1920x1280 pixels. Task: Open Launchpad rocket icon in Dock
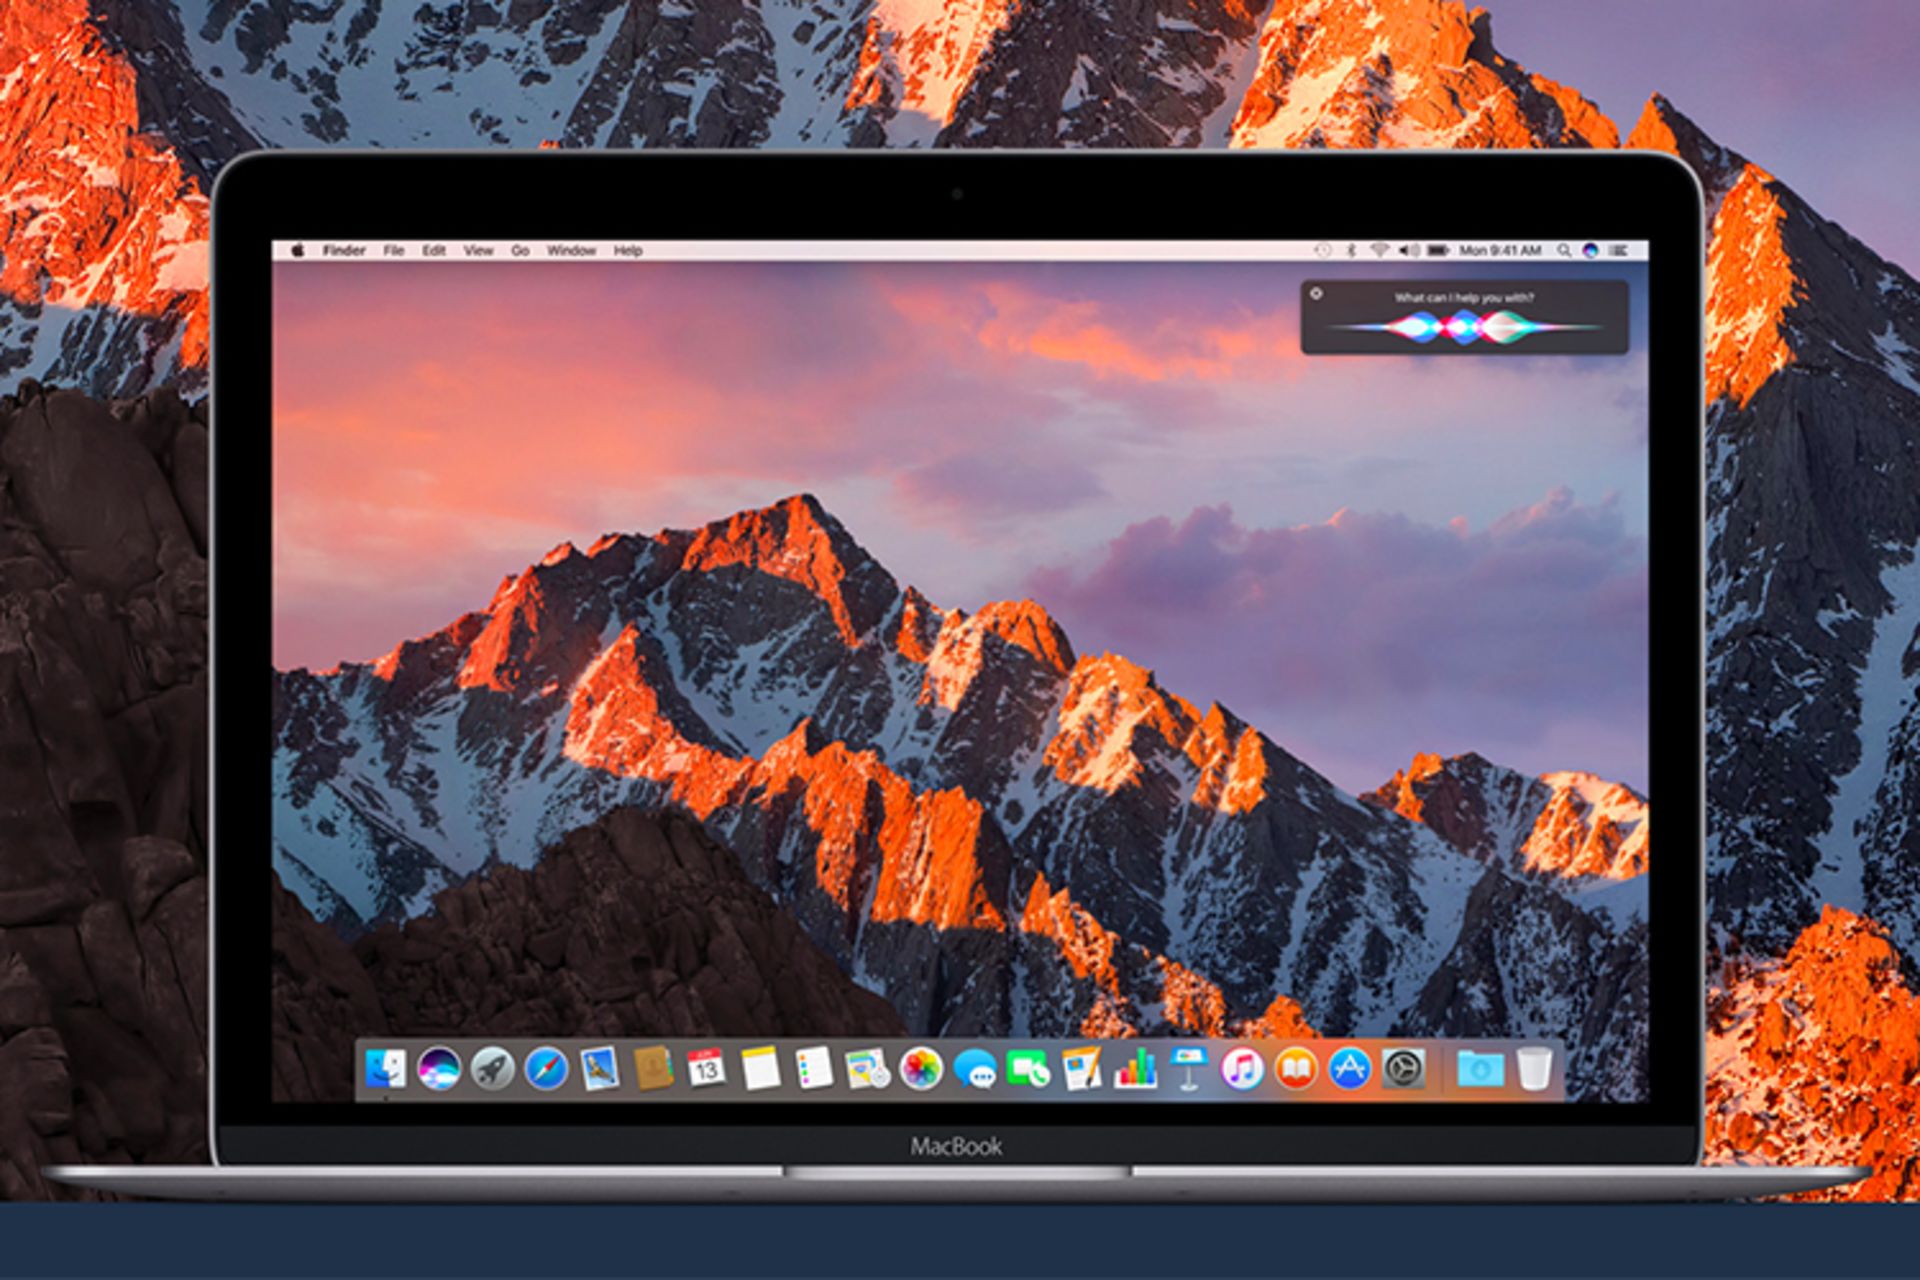(x=492, y=1069)
